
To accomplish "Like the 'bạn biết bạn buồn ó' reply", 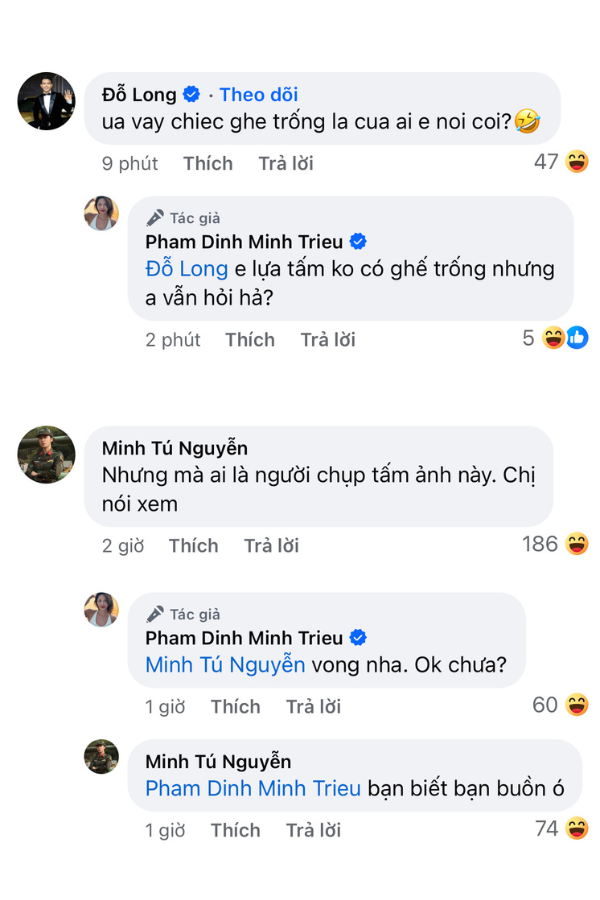I will [235, 831].
